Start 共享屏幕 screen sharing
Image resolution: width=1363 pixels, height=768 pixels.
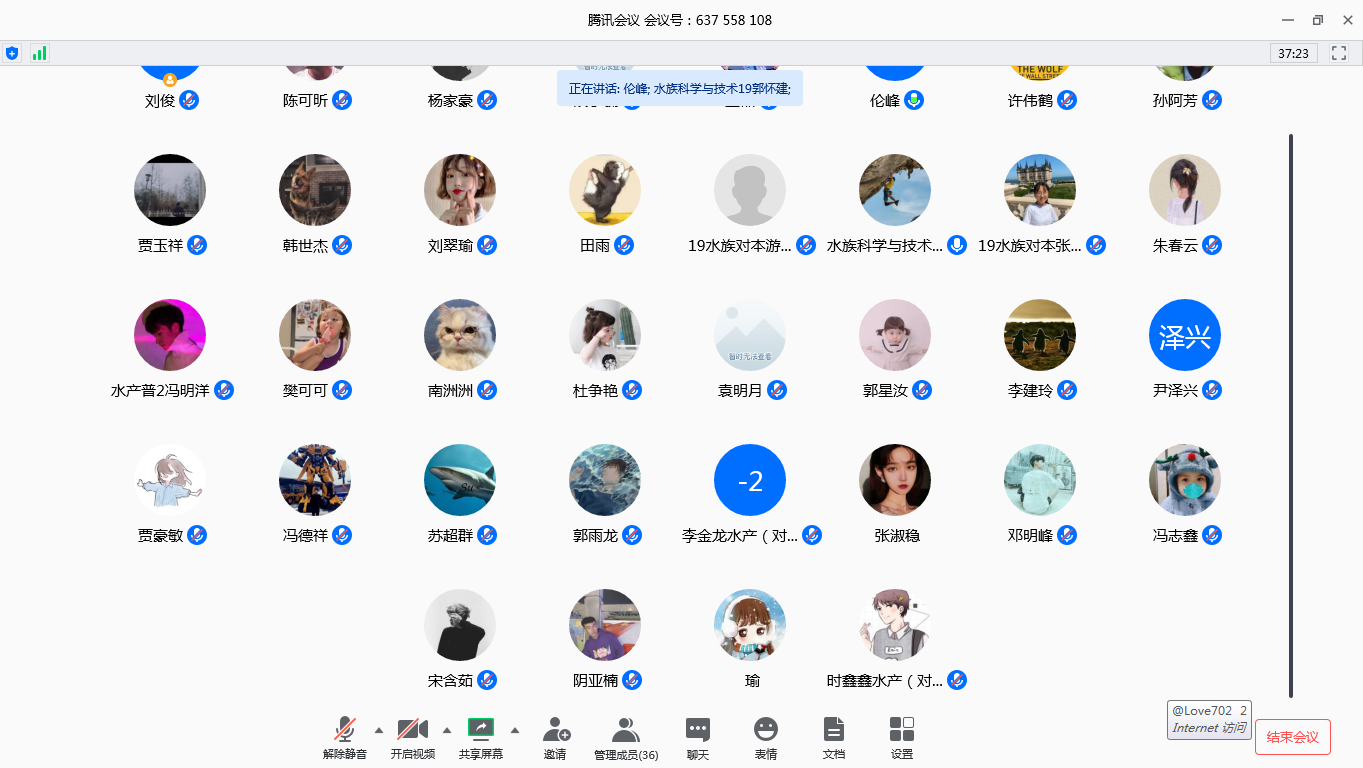pos(481,738)
